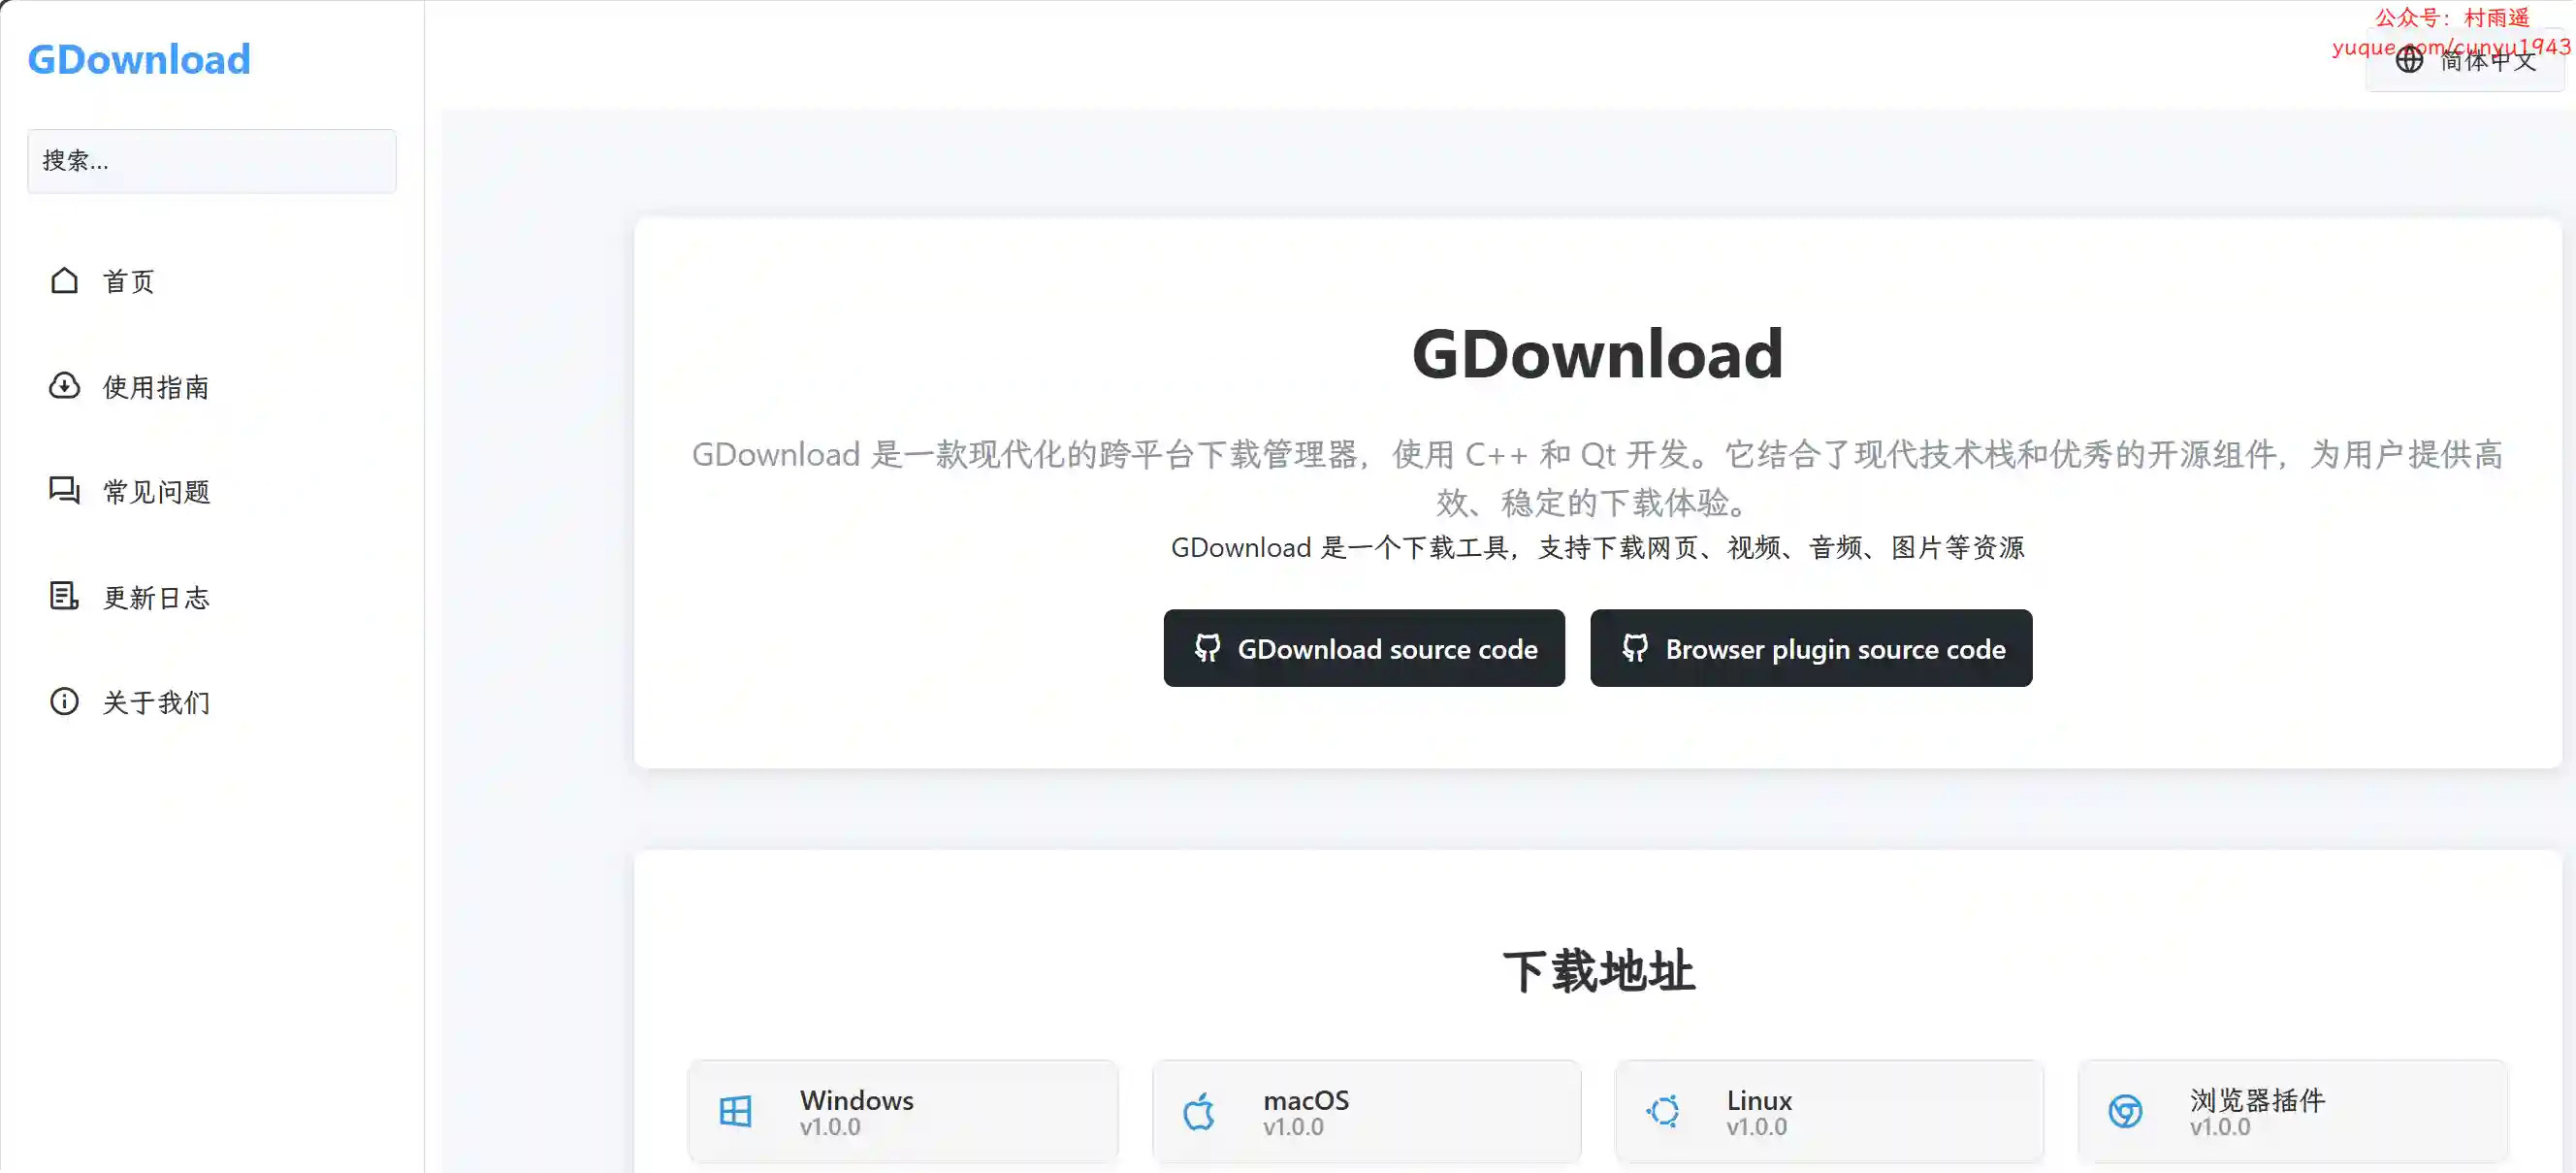Click the download icon beside 使用指南
Screen dimensions: 2576x1173
(x=64, y=386)
